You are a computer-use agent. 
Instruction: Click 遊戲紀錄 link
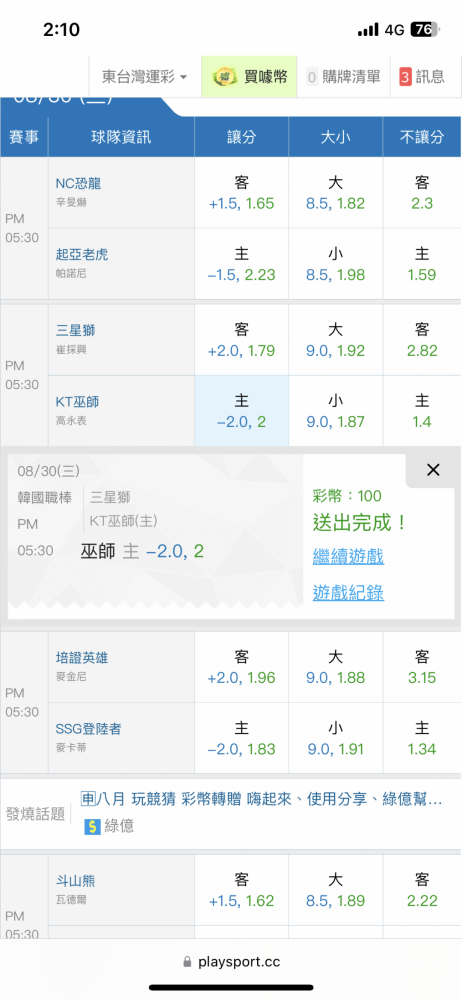tap(348, 593)
